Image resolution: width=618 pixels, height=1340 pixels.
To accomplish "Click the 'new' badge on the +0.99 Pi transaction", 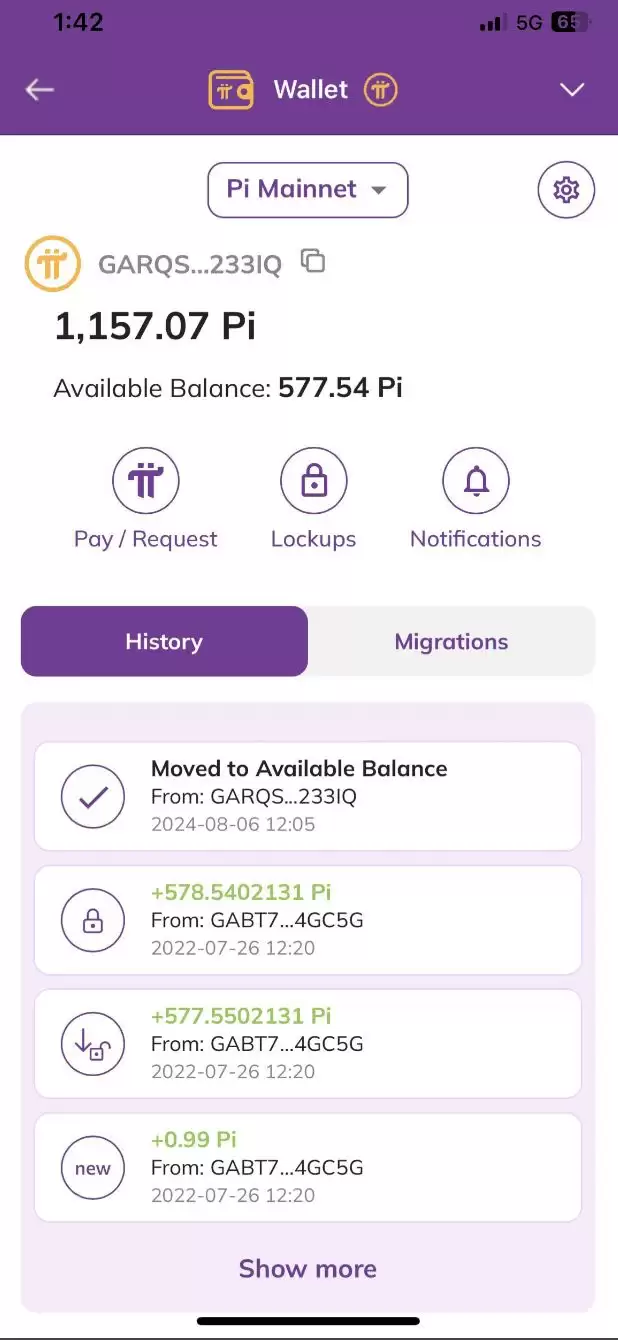I will click(92, 1167).
